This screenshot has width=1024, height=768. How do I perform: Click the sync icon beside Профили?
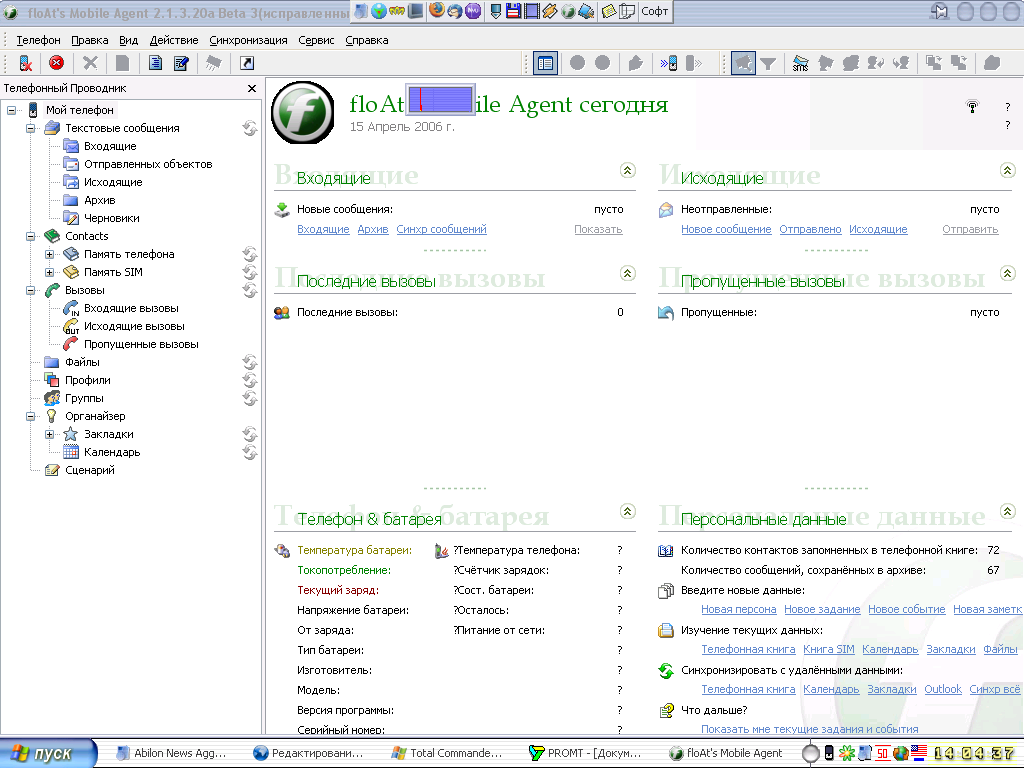(x=249, y=380)
